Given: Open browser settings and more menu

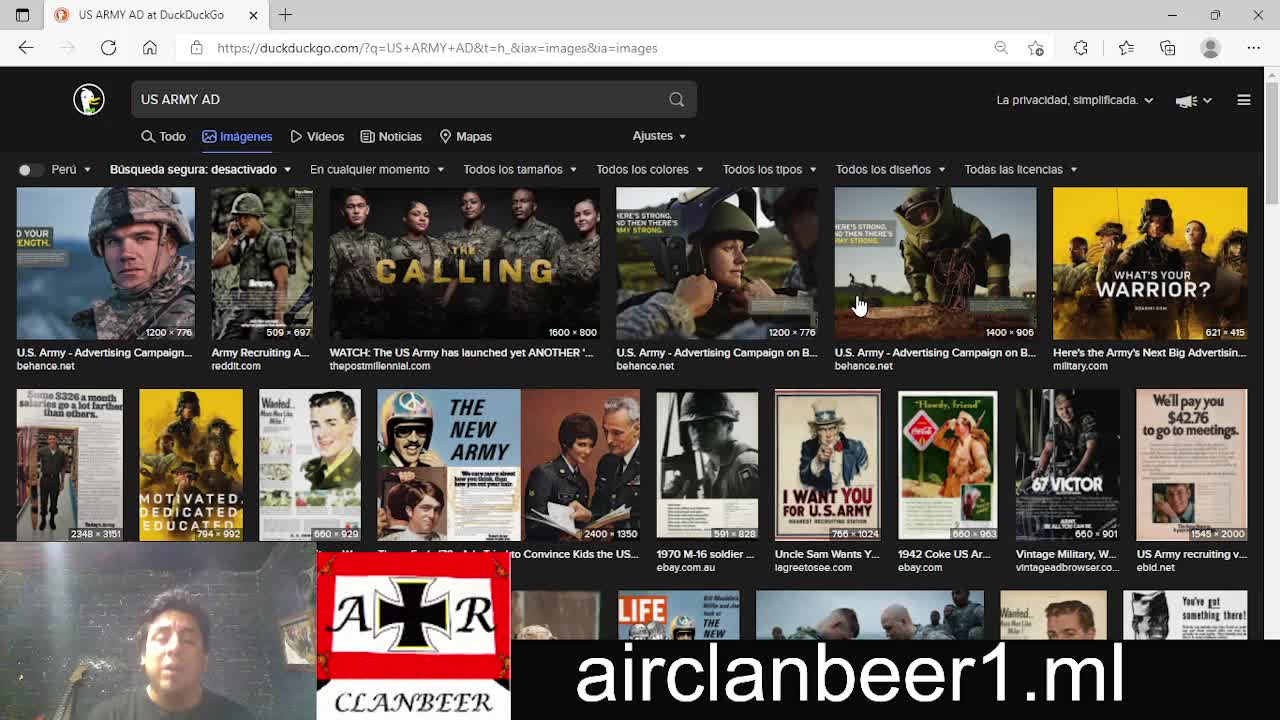Looking at the screenshot, I should pyautogui.click(x=1254, y=48).
